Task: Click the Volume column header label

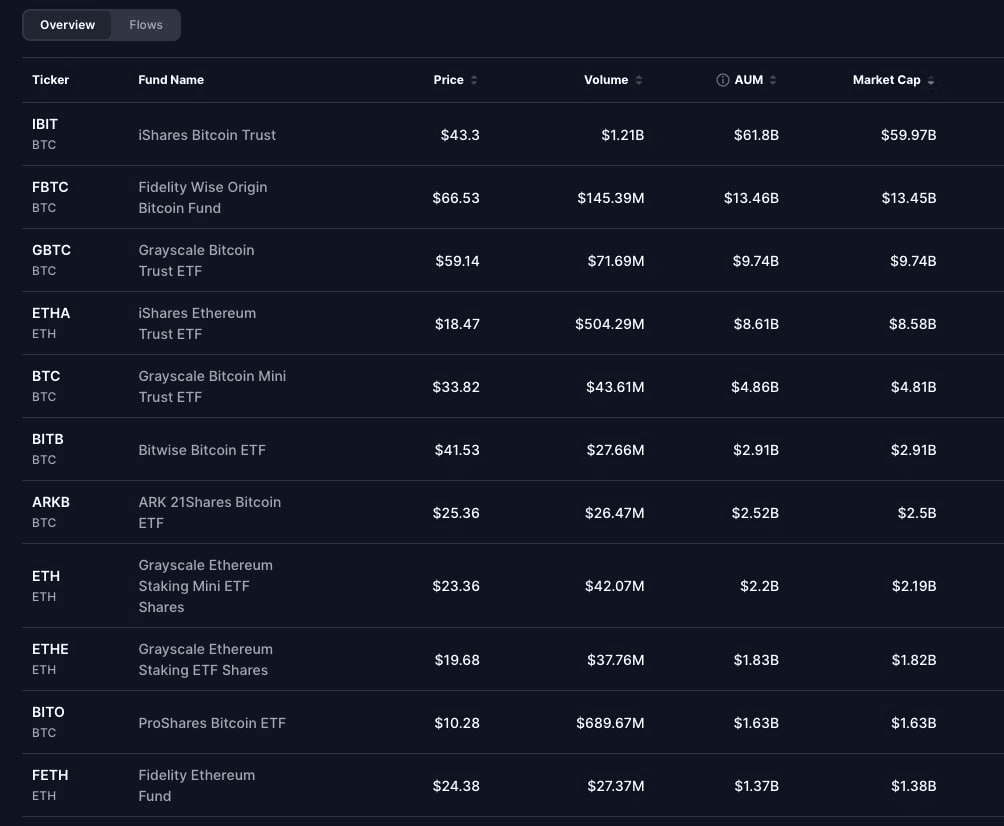Action: click(606, 80)
